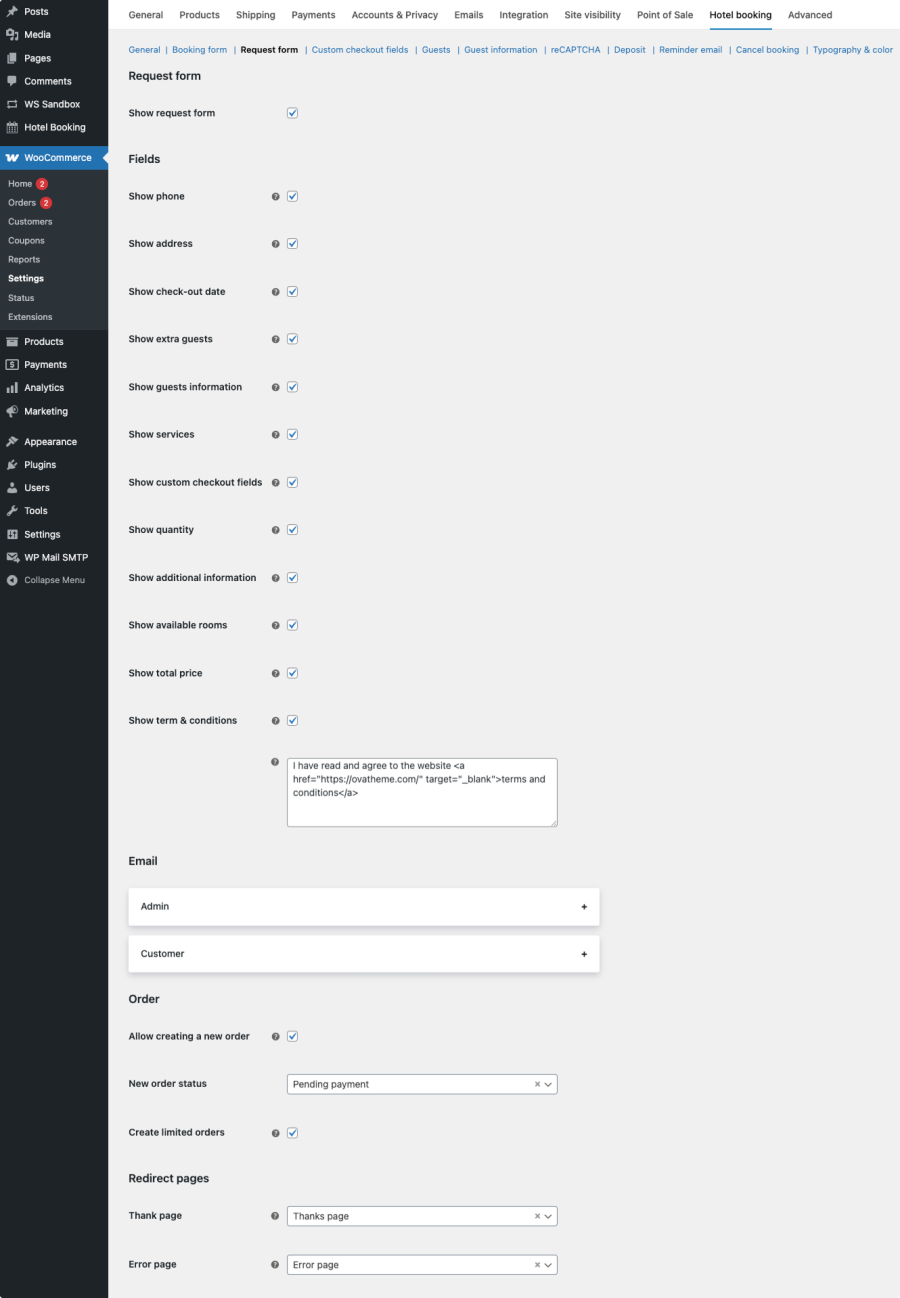
Task: Click the Comments bubble icon
Action: pos(12,81)
